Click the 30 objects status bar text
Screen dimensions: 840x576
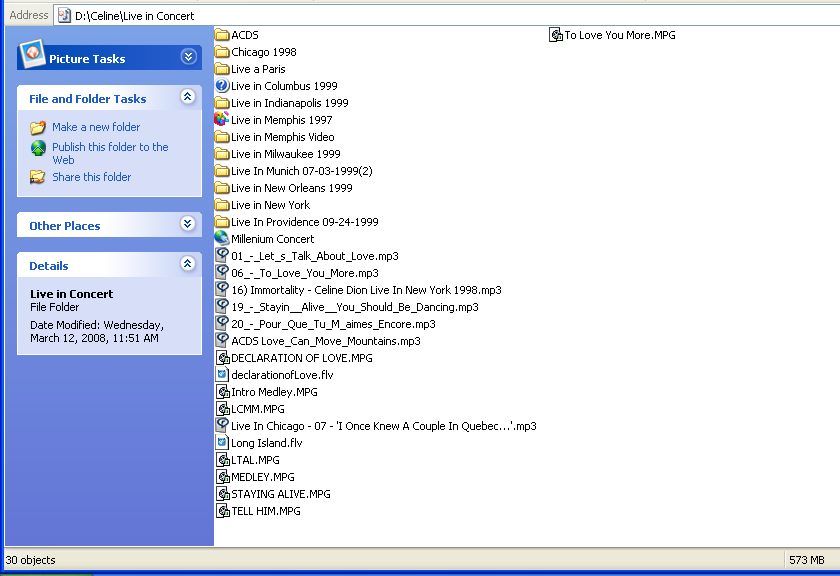click(x=30, y=560)
